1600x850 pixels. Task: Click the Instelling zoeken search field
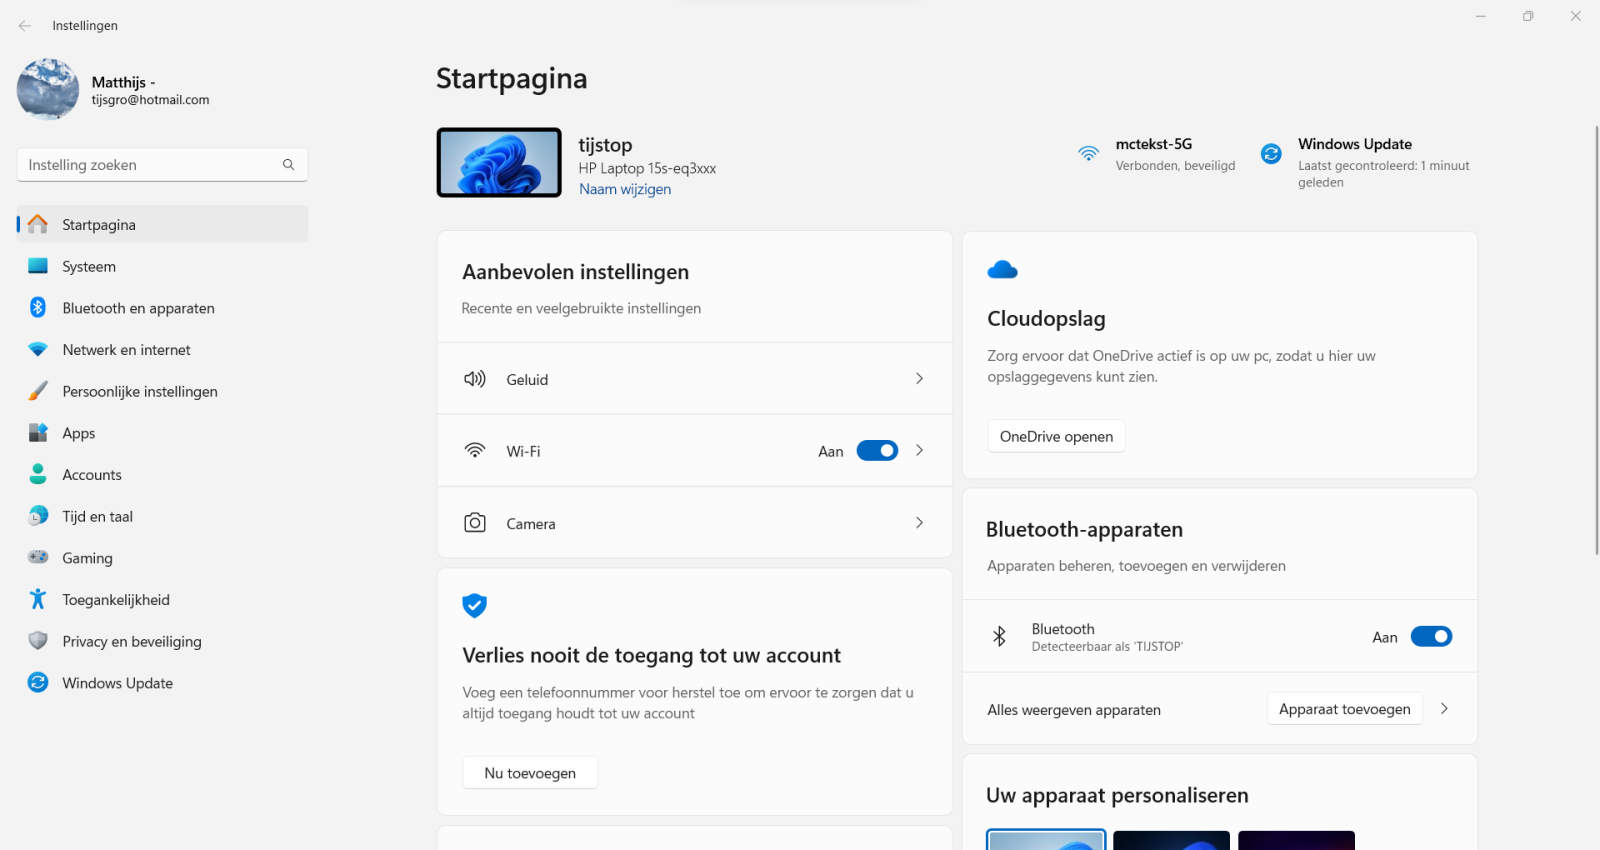[x=150, y=165]
